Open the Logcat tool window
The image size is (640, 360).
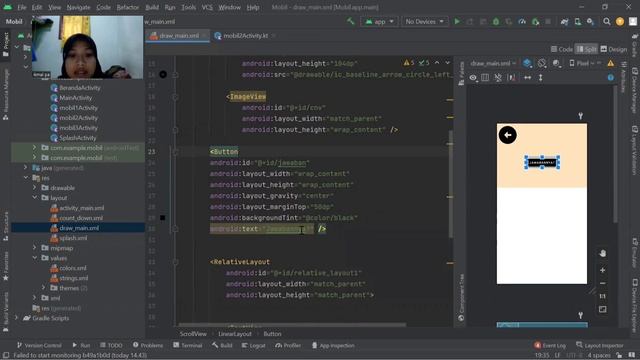click(x=253, y=345)
